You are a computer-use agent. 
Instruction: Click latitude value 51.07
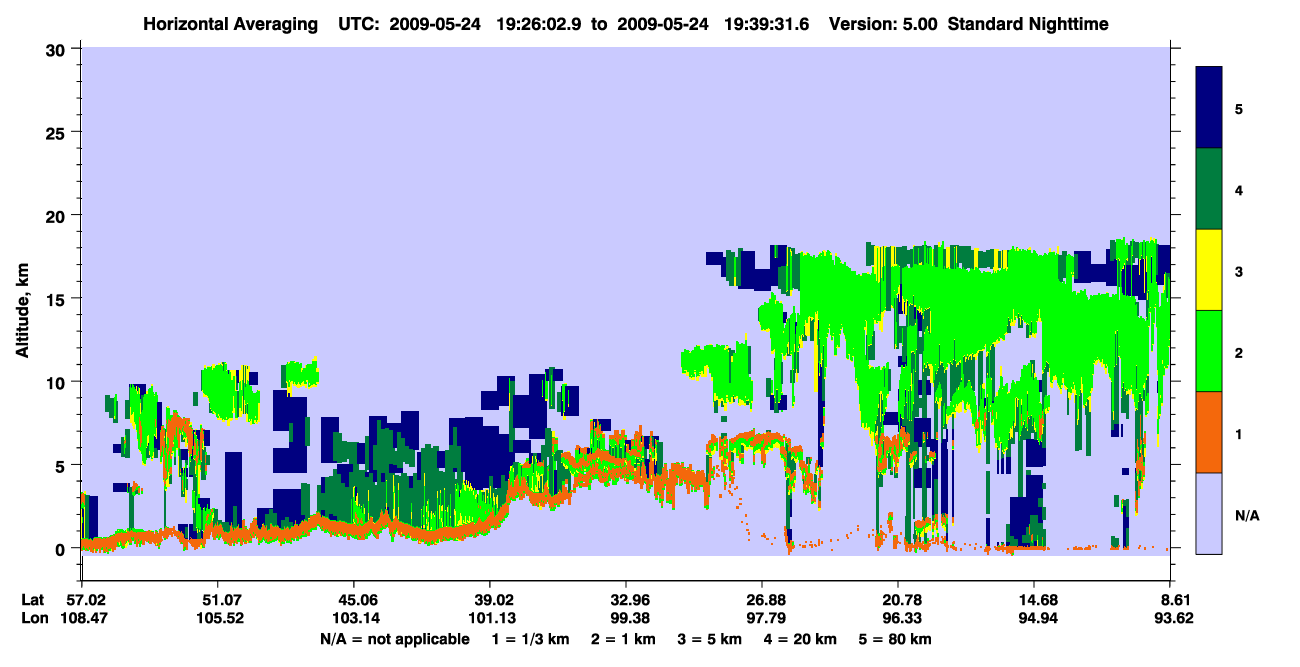tap(217, 600)
